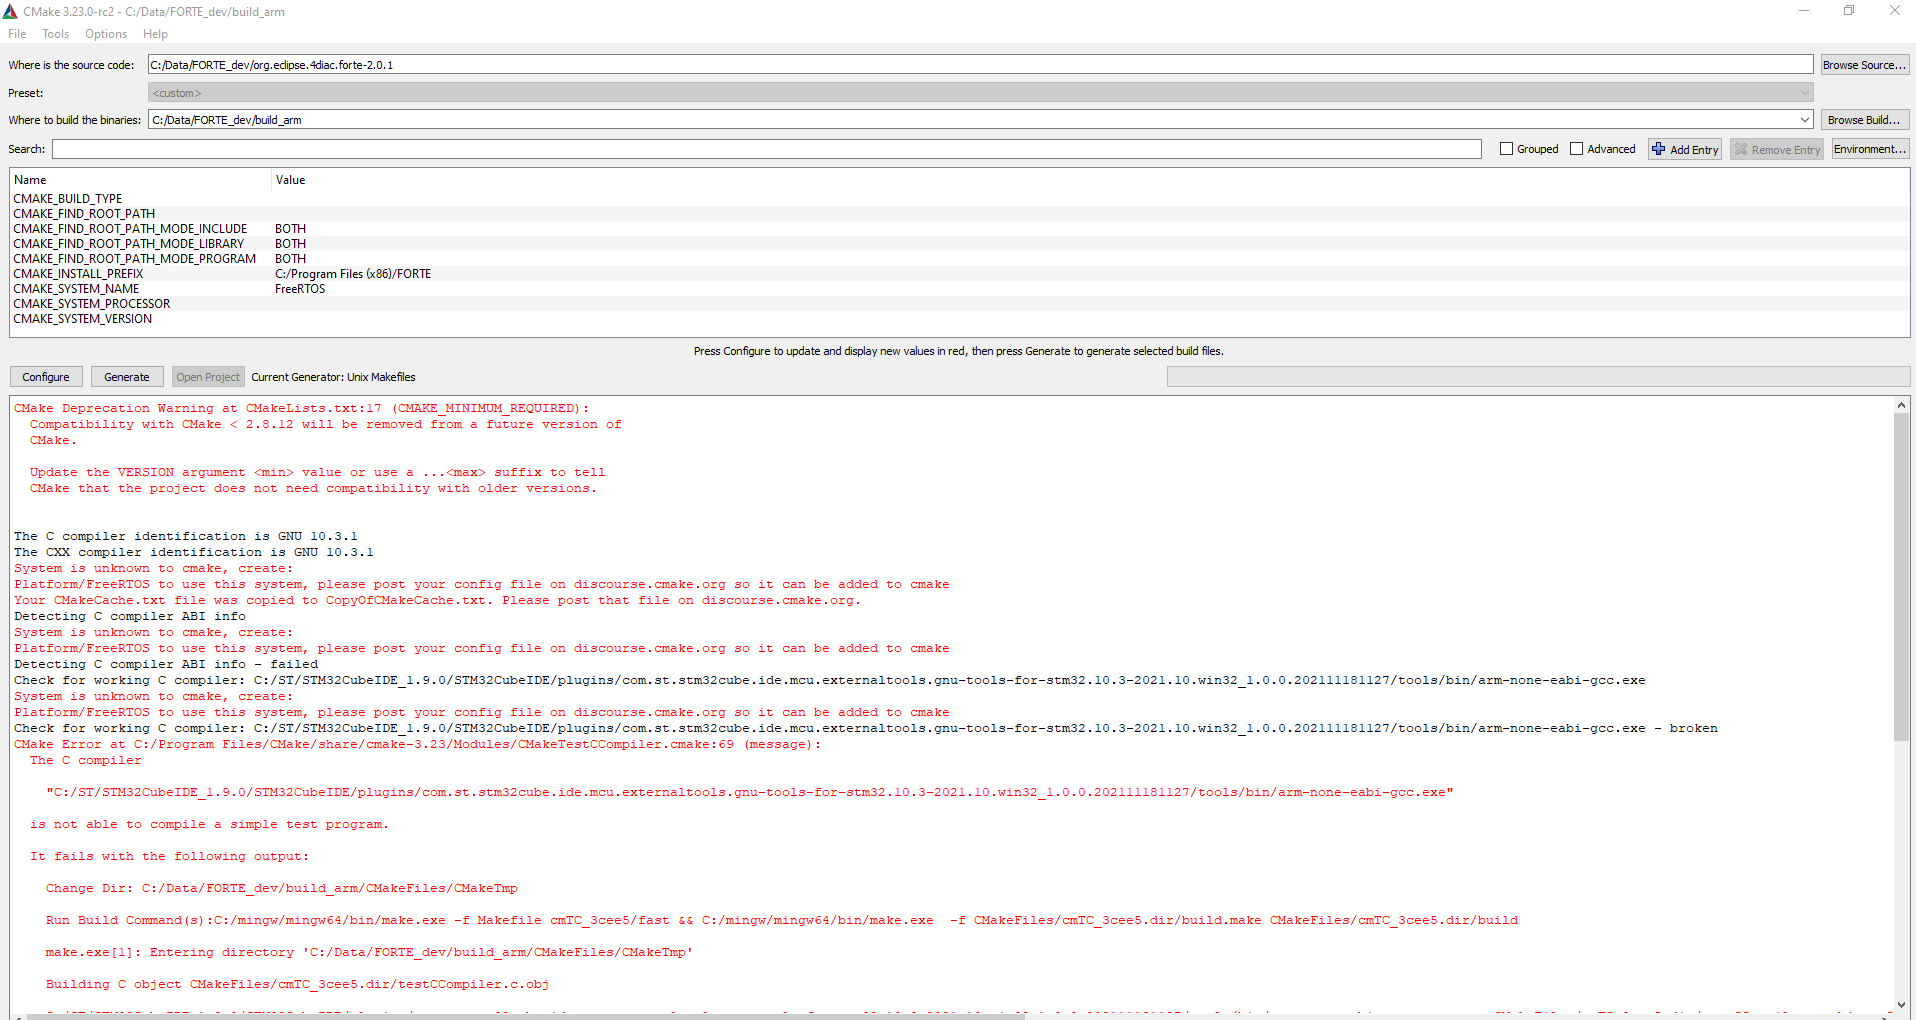
Task: Click the Environment button
Action: click(1870, 149)
